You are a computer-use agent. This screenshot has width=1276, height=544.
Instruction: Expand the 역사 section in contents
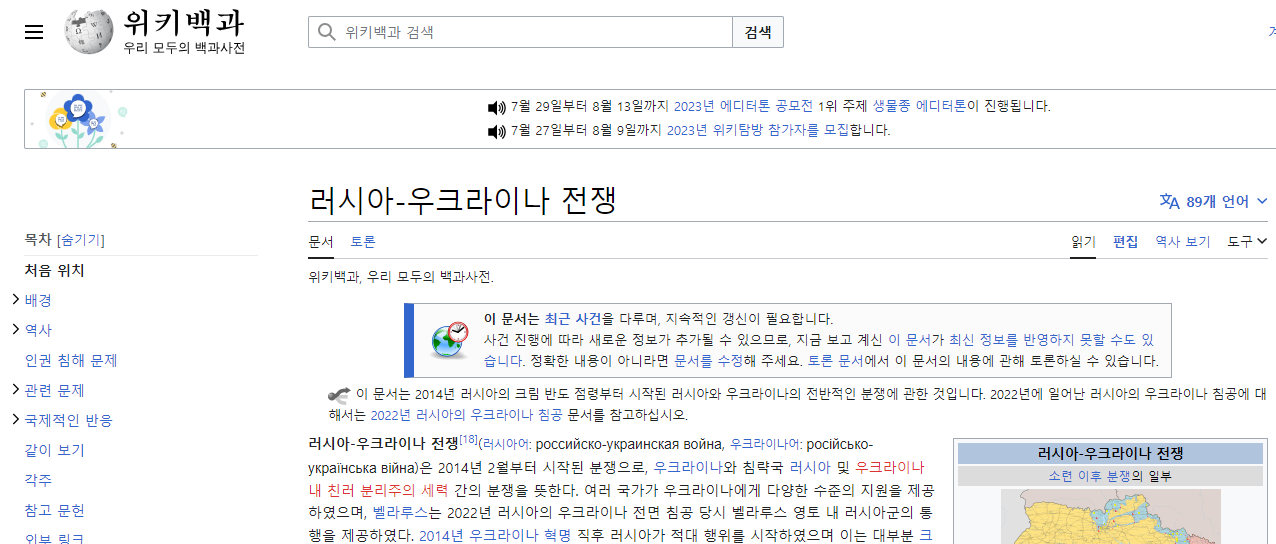16,330
